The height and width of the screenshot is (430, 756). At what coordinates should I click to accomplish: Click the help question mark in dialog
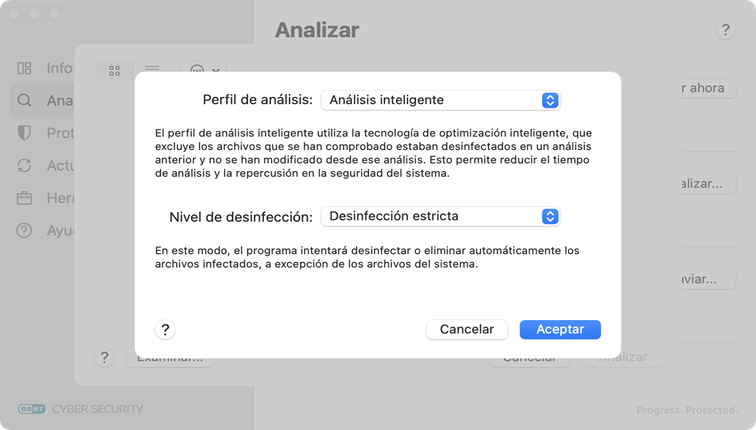166,329
